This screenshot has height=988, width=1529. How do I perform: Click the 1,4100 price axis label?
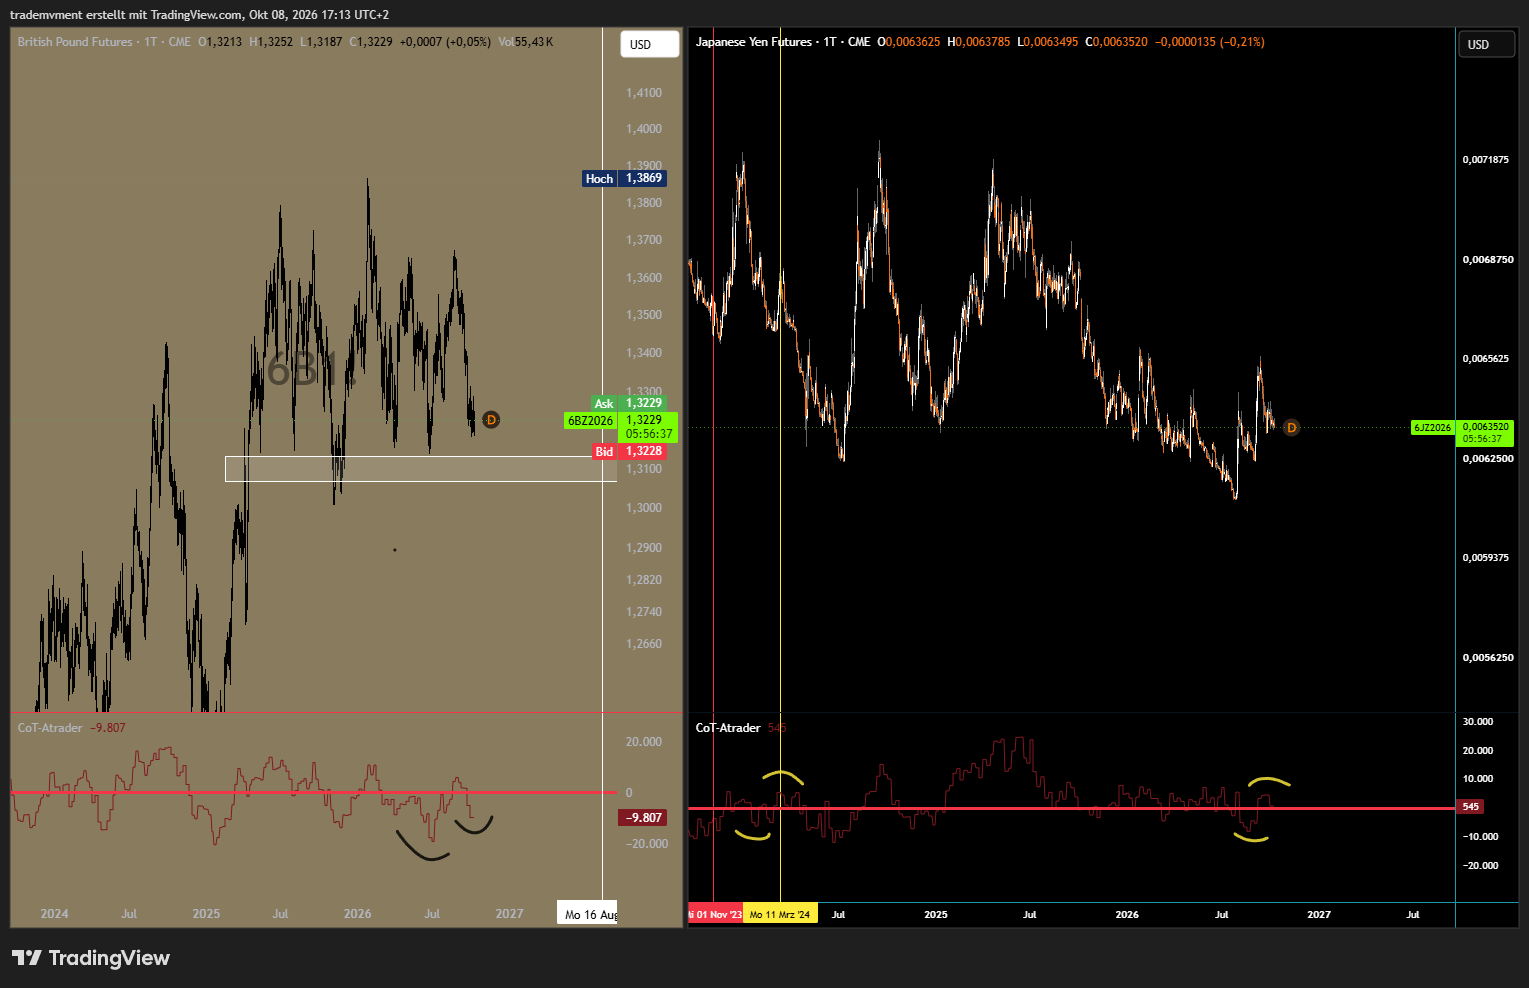point(644,93)
